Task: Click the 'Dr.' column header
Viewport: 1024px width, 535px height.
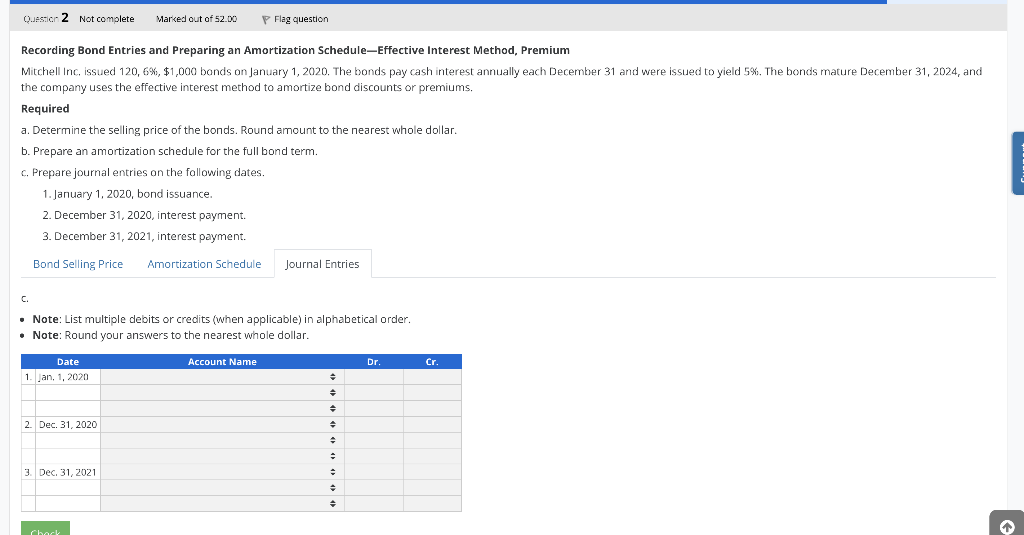Action: click(x=374, y=362)
